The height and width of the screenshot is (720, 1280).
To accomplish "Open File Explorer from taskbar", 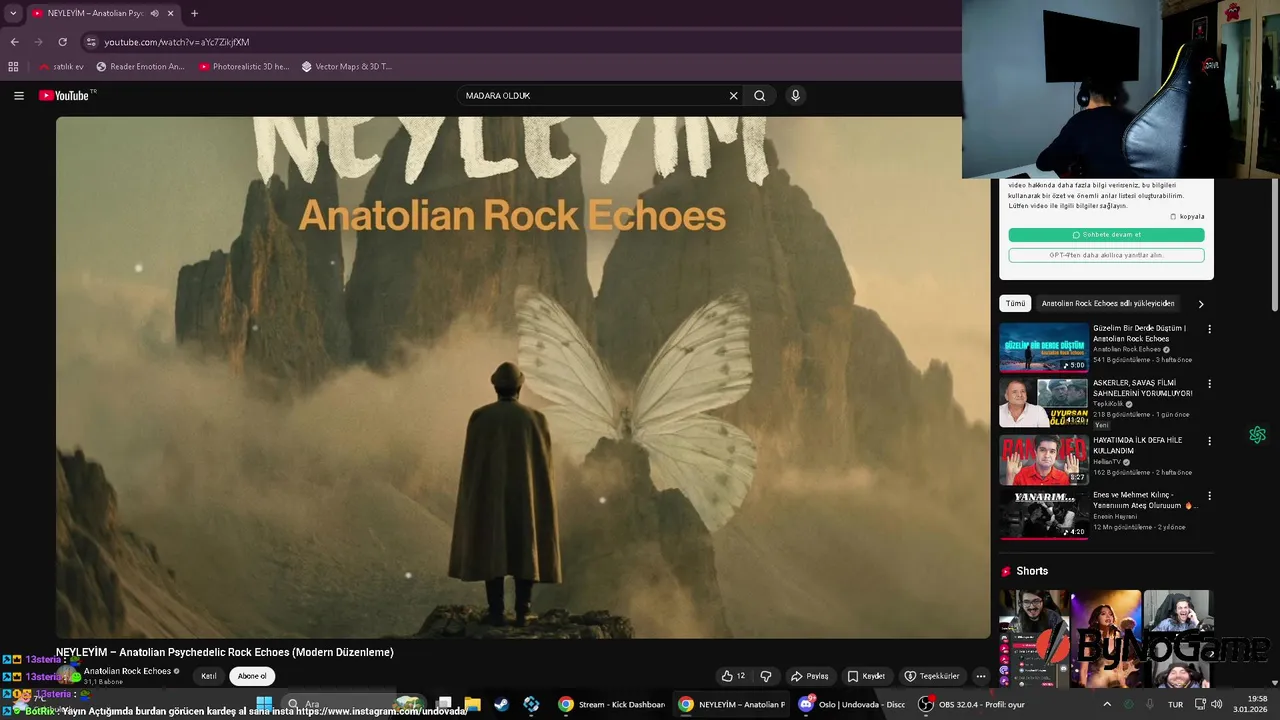I will (x=472, y=704).
